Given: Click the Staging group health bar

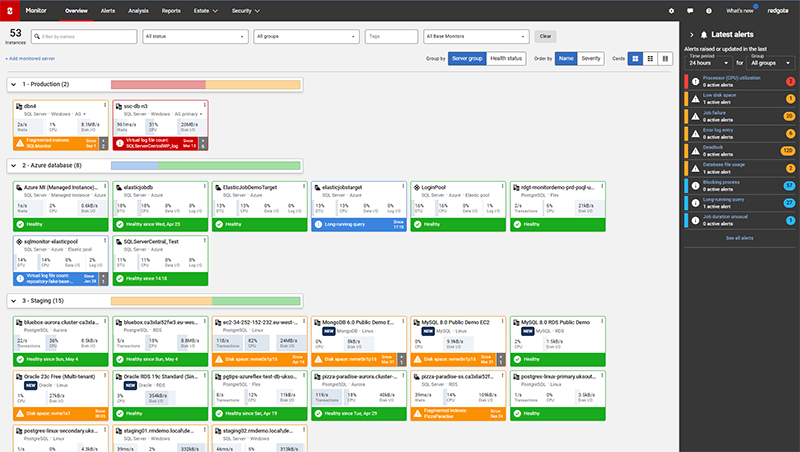Looking at the screenshot, I should tap(206, 302).
